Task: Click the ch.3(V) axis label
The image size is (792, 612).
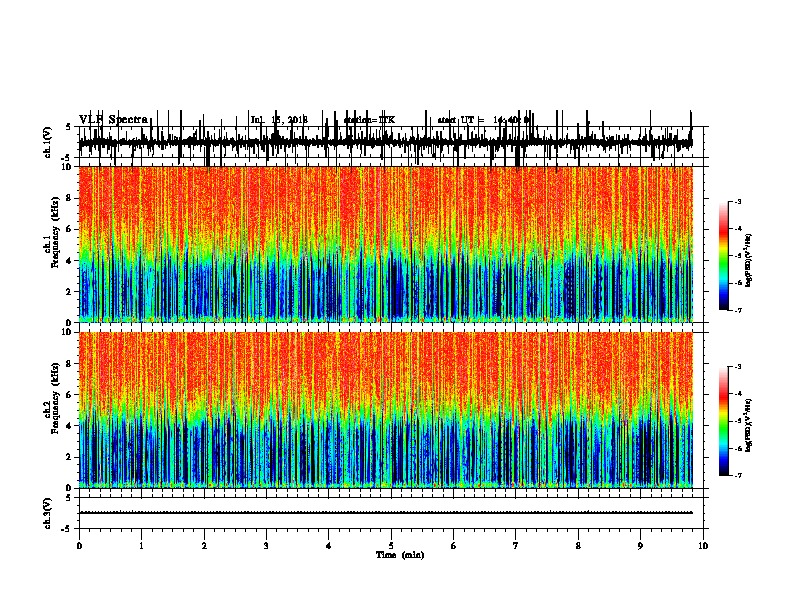Action: [48, 513]
